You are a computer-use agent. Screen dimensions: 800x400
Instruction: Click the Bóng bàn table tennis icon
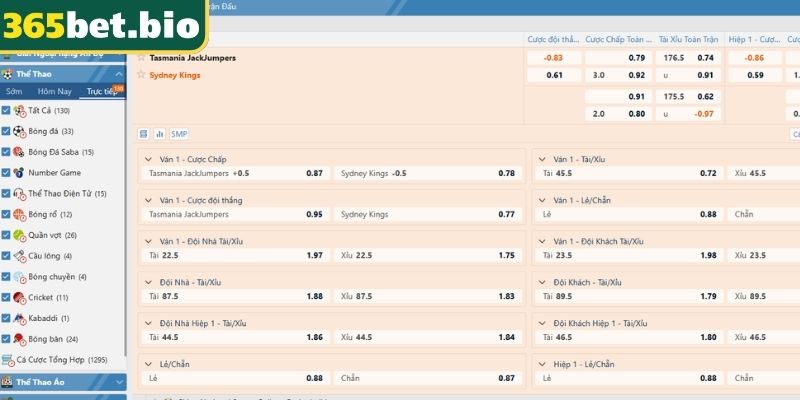pos(20,339)
